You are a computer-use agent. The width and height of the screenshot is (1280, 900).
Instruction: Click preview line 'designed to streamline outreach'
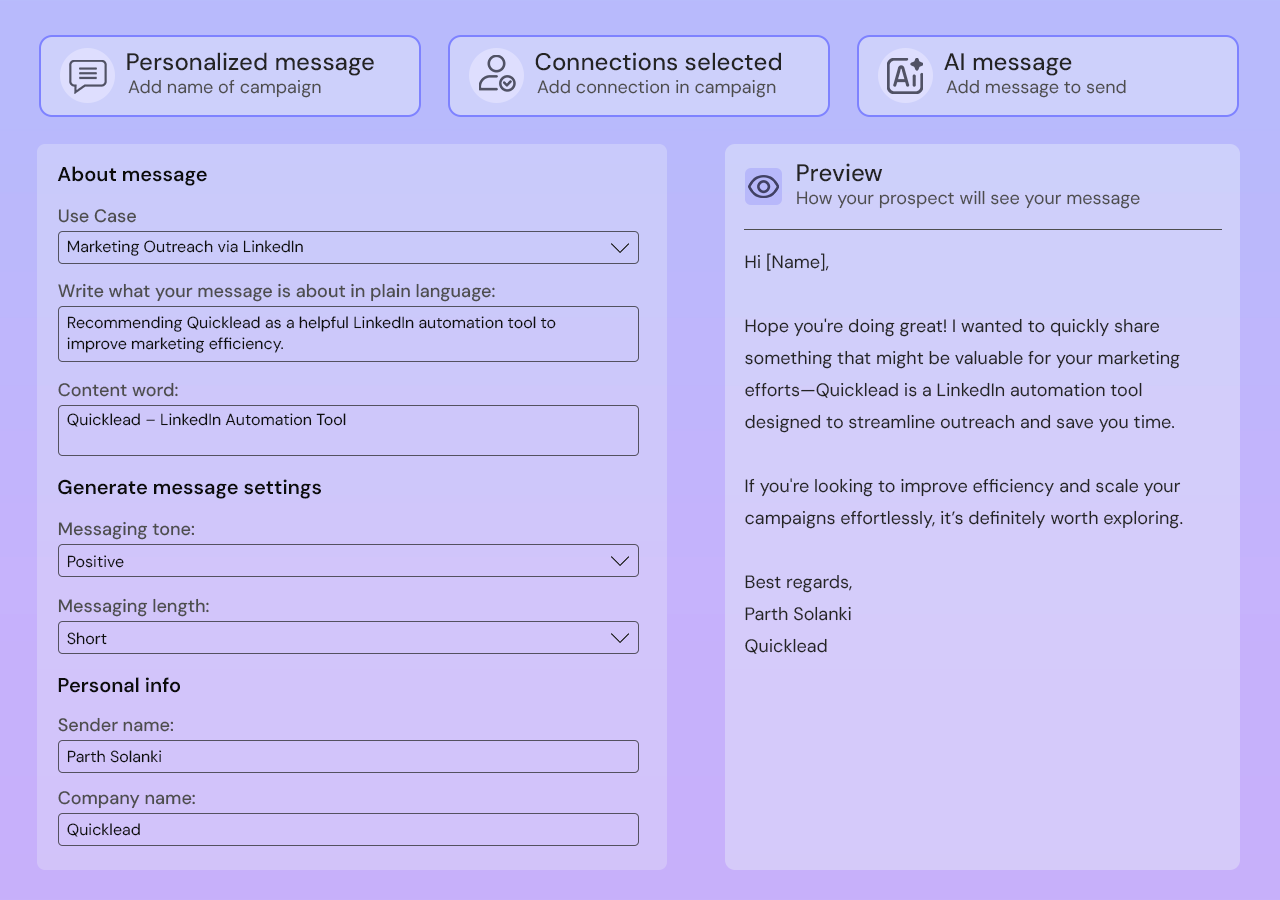pos(959,422)
